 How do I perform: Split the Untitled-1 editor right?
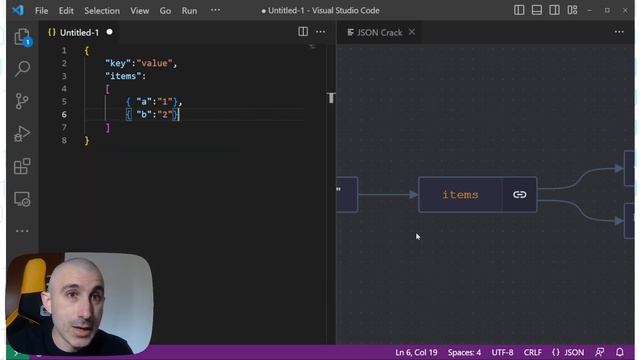(x=303, y=32)
